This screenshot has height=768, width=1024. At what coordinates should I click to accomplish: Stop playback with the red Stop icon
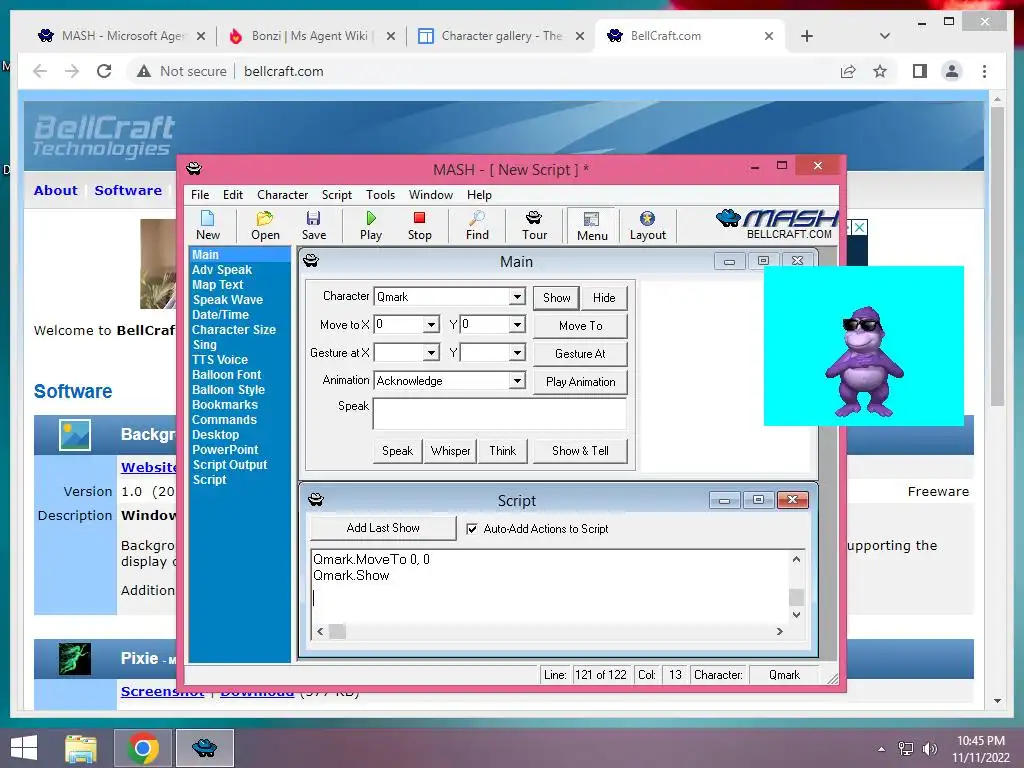click(x=419, y=225)
